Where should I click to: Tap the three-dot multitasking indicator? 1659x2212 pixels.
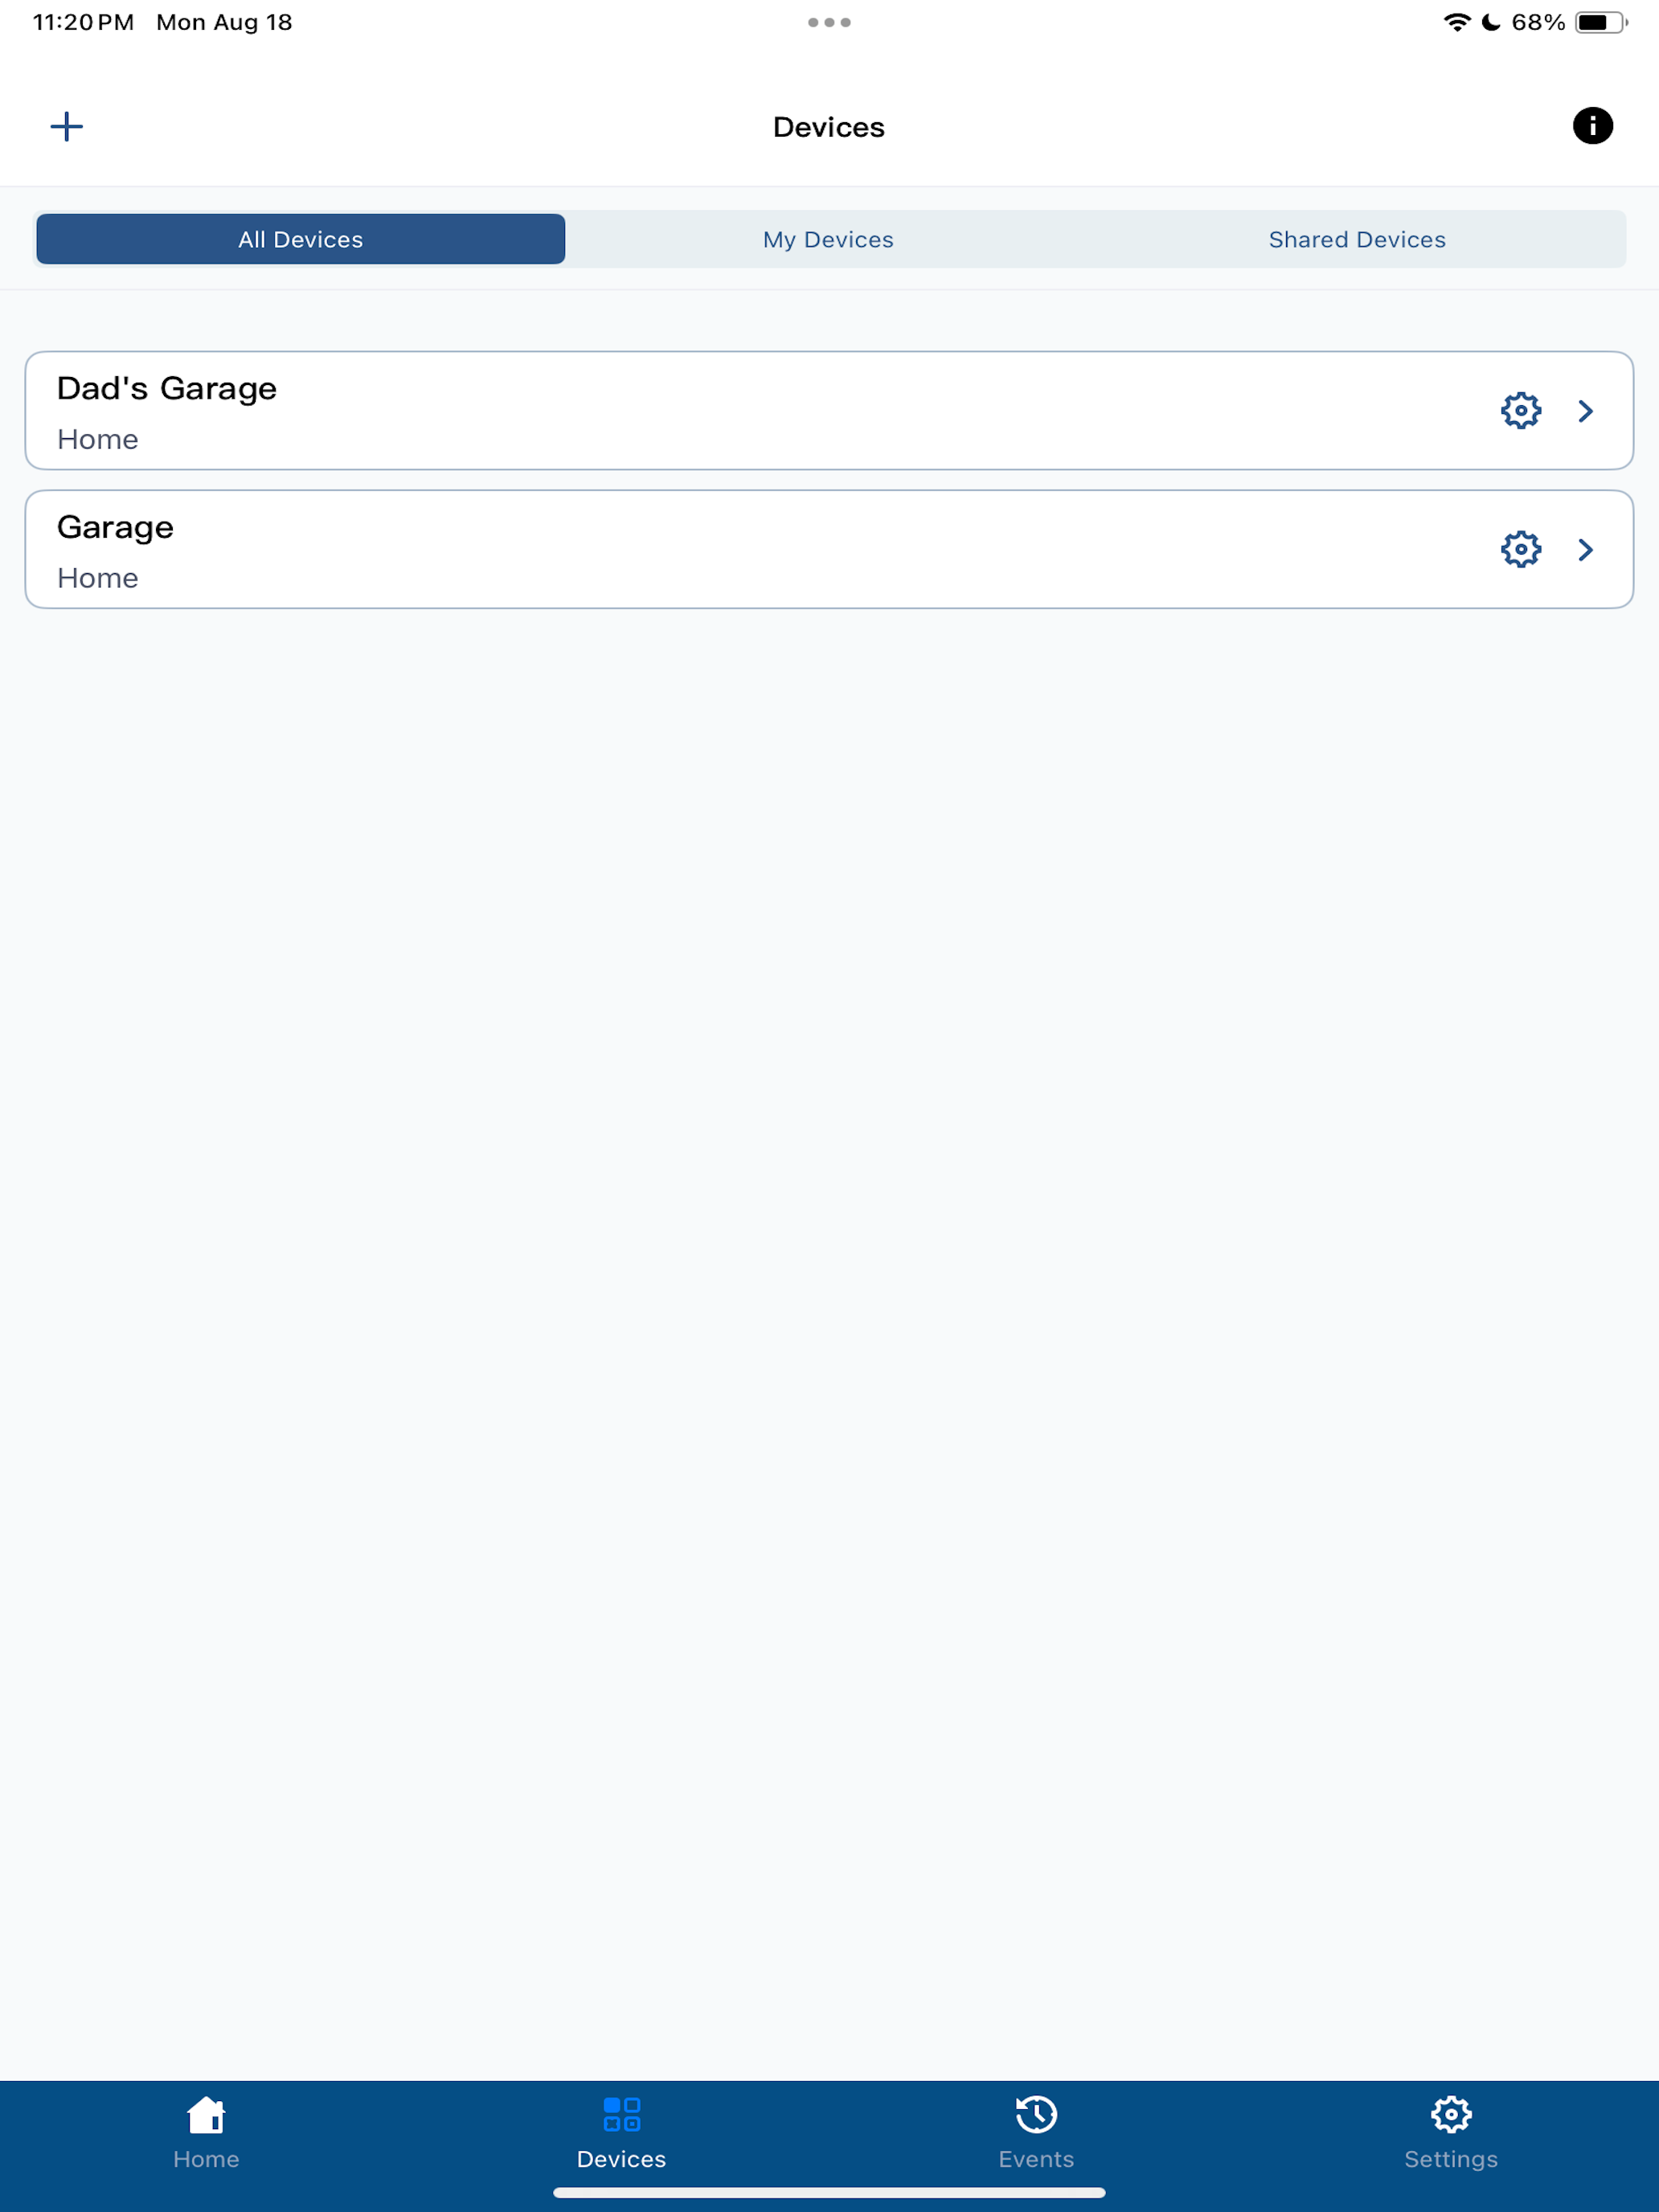[x=829, y=22]
